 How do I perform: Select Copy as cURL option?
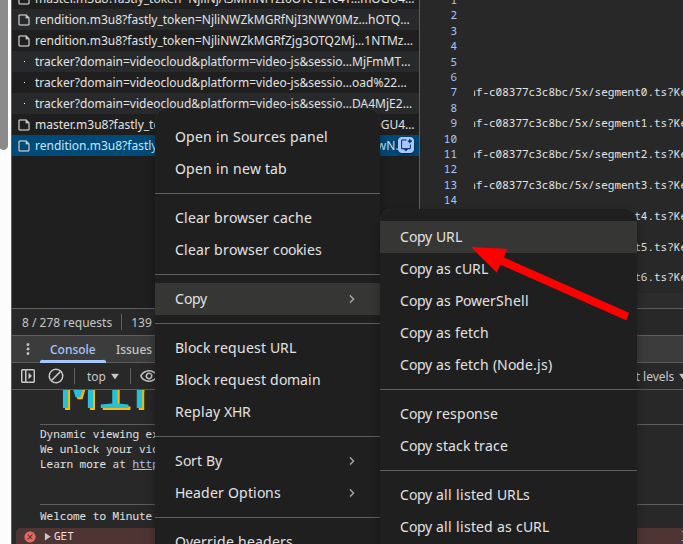444,269
